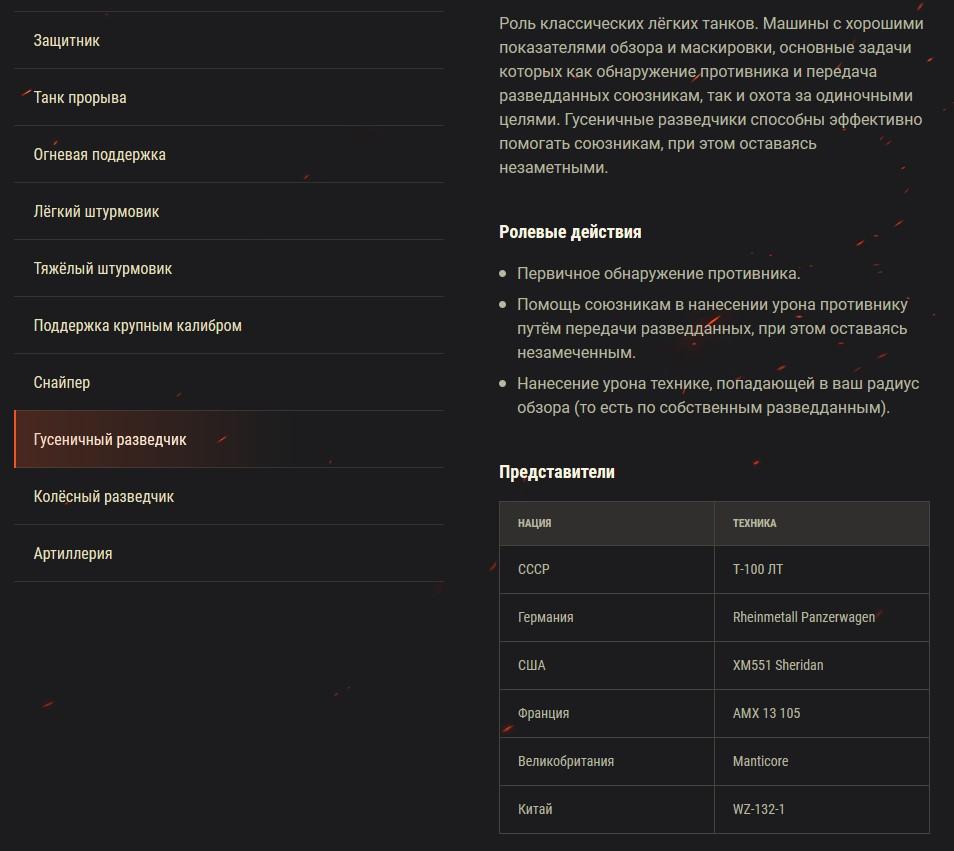Switch to the Снайпер role
Screen dimensions: 954x851
62,383
